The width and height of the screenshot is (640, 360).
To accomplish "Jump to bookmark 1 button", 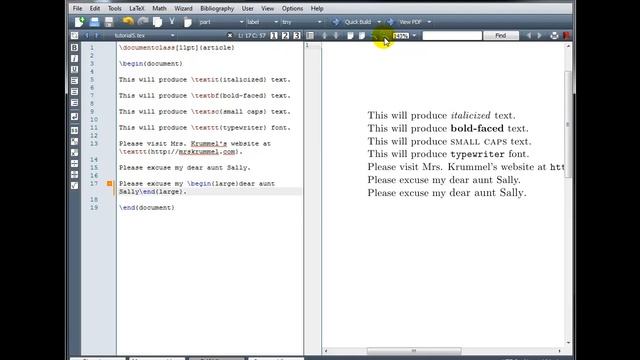I will click(x=274, y=36).
